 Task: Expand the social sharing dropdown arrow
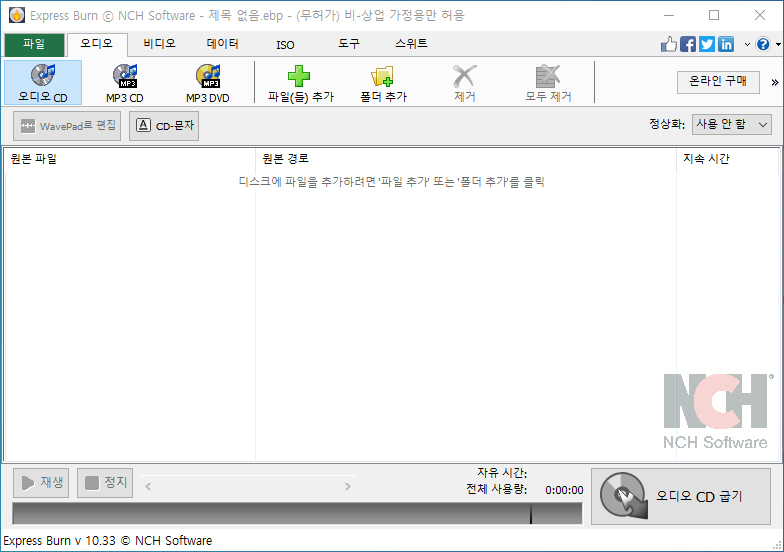pyautogui.click(x=747, y=44)
